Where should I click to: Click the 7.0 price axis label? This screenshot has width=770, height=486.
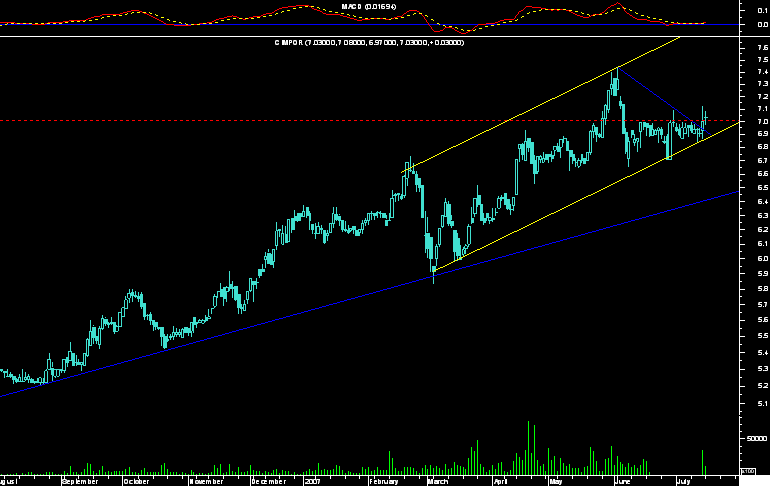click(763, 122)
